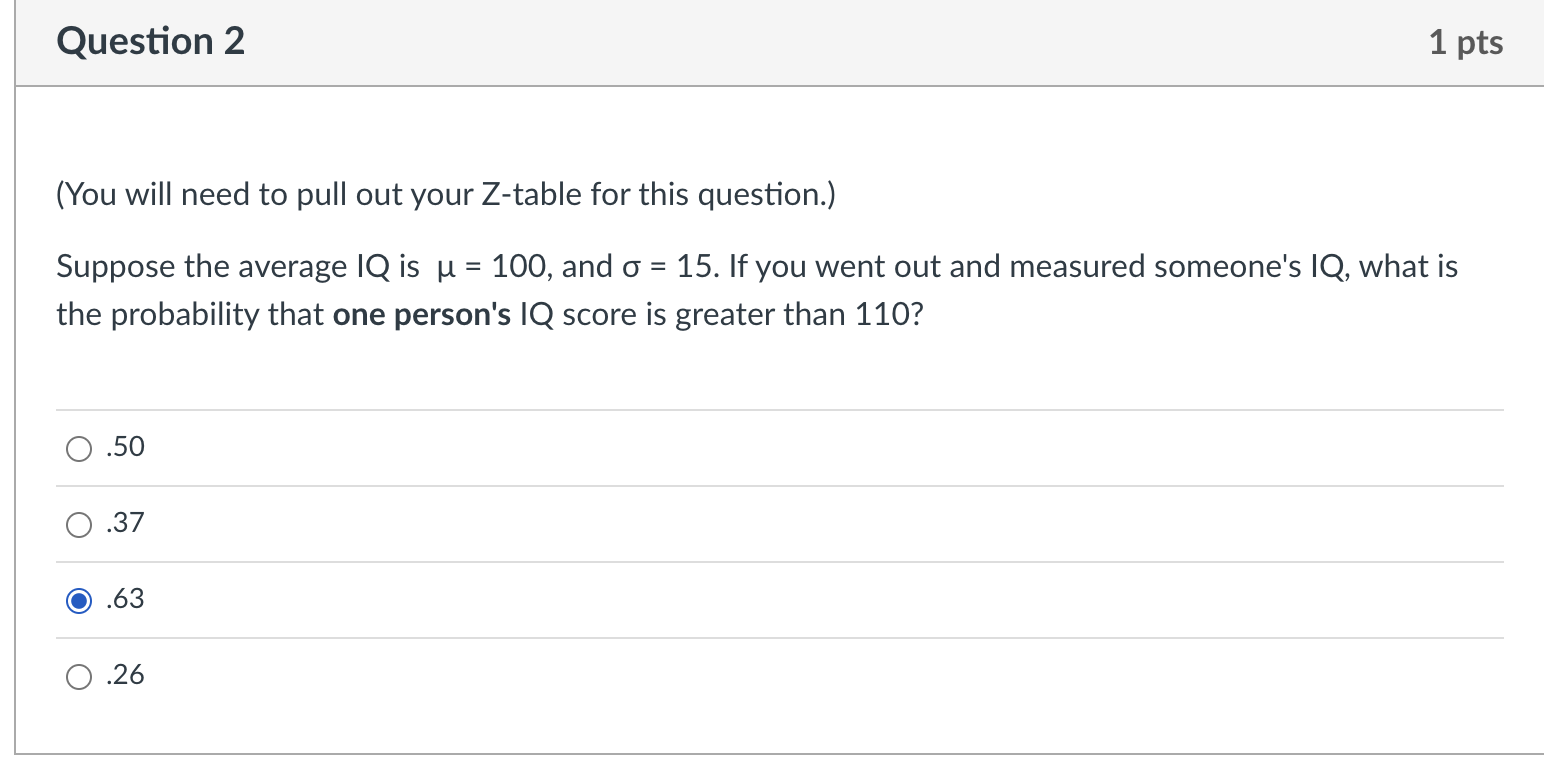1544x772 pixels.
Task: Select the .37 answer option
Action: (x=78, y=523)
